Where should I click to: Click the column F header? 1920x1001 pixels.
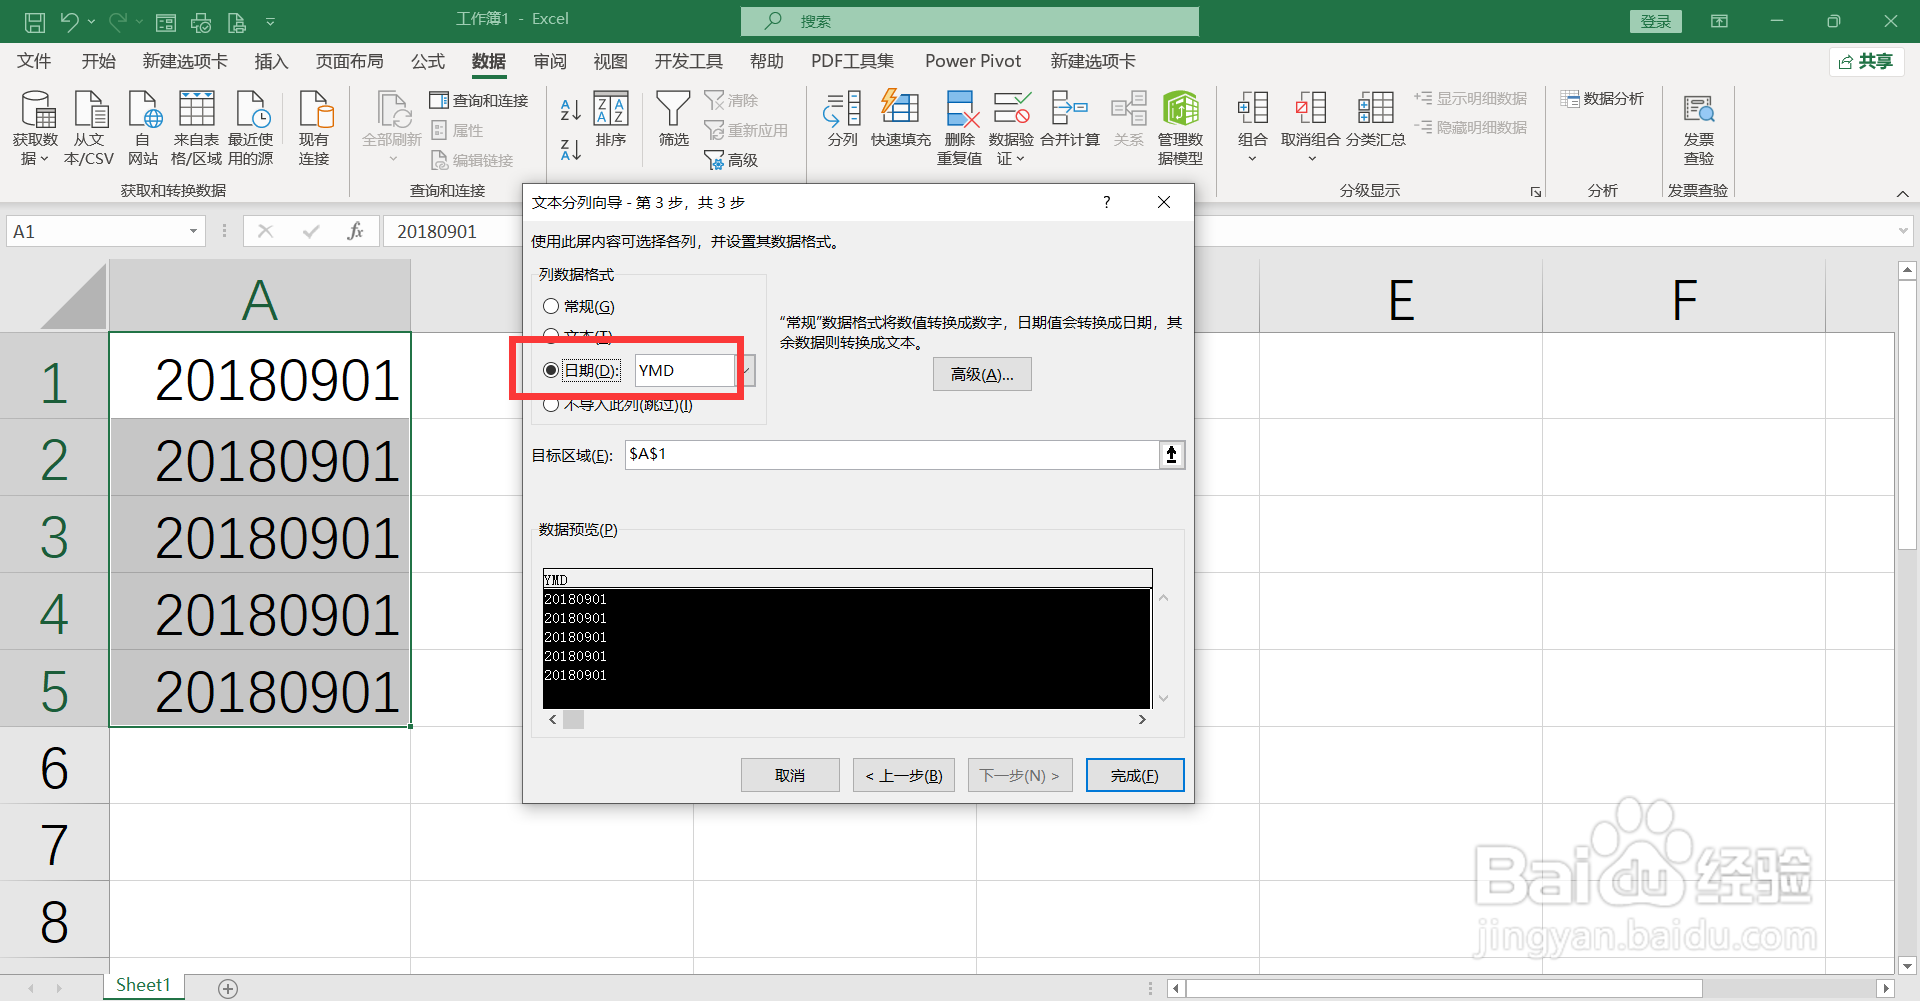pos(1684,298)
